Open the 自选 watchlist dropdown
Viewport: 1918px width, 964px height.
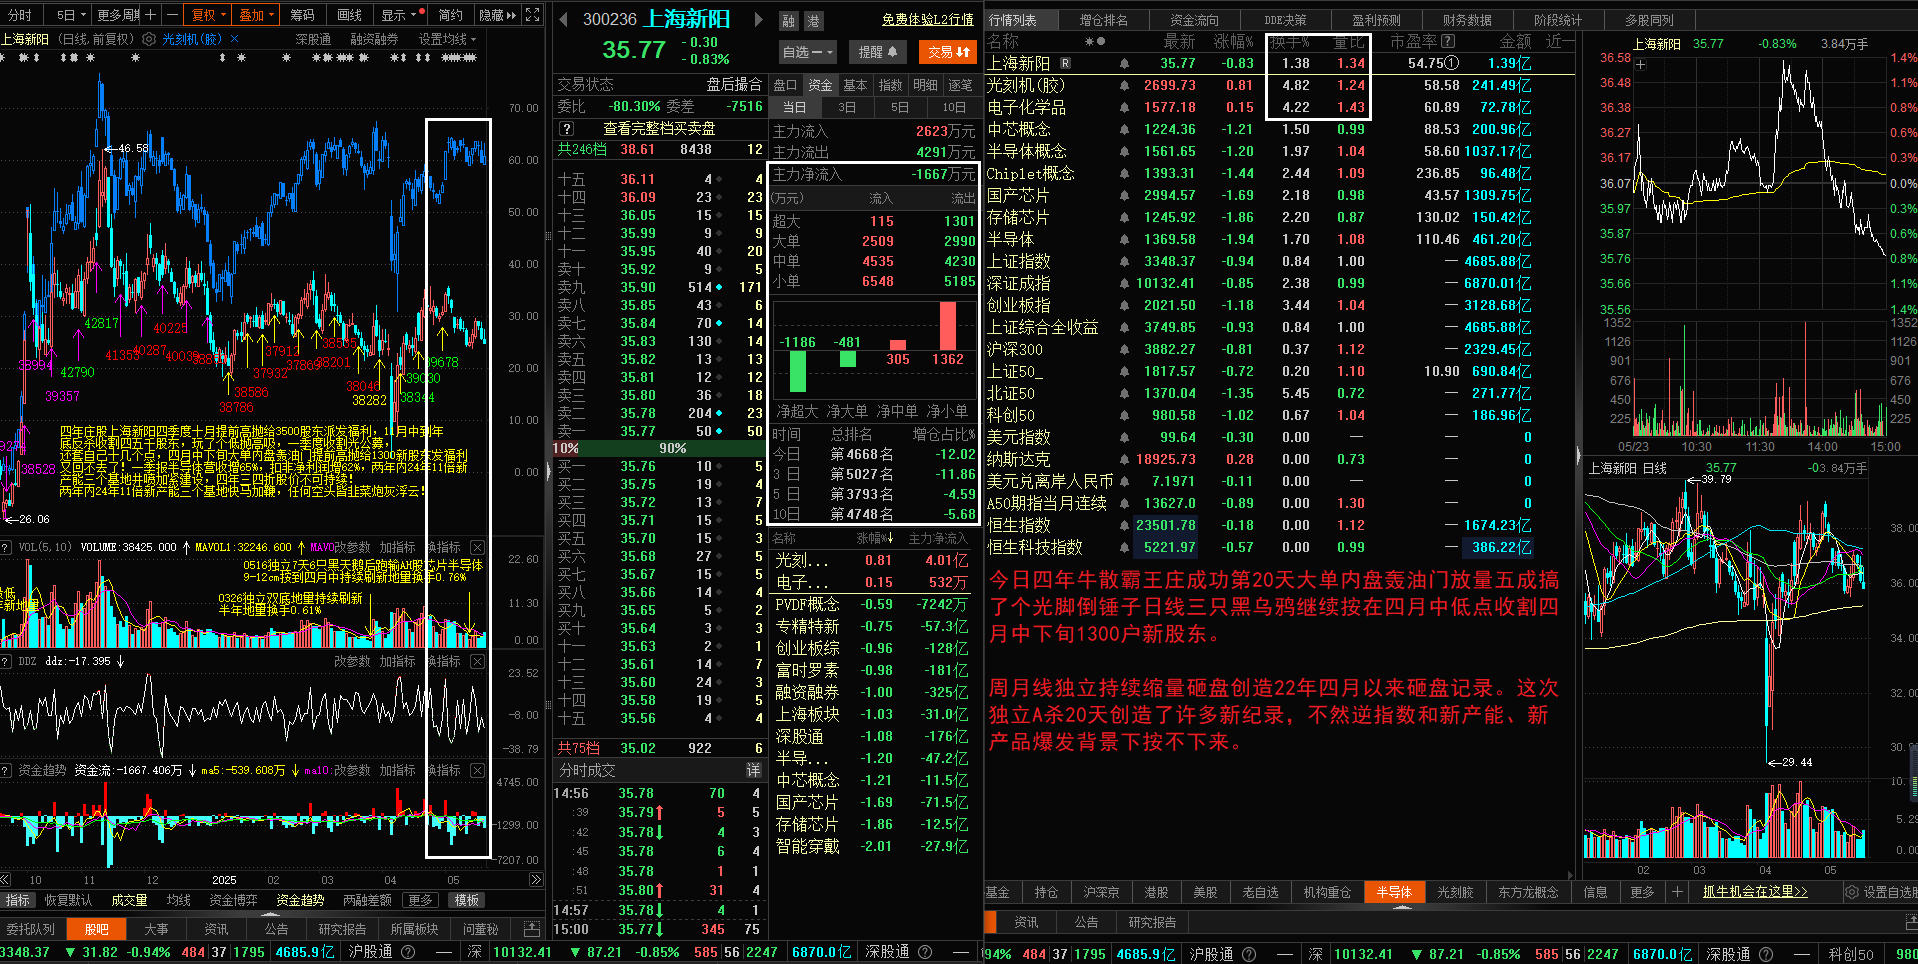click(x=806, y=52)
